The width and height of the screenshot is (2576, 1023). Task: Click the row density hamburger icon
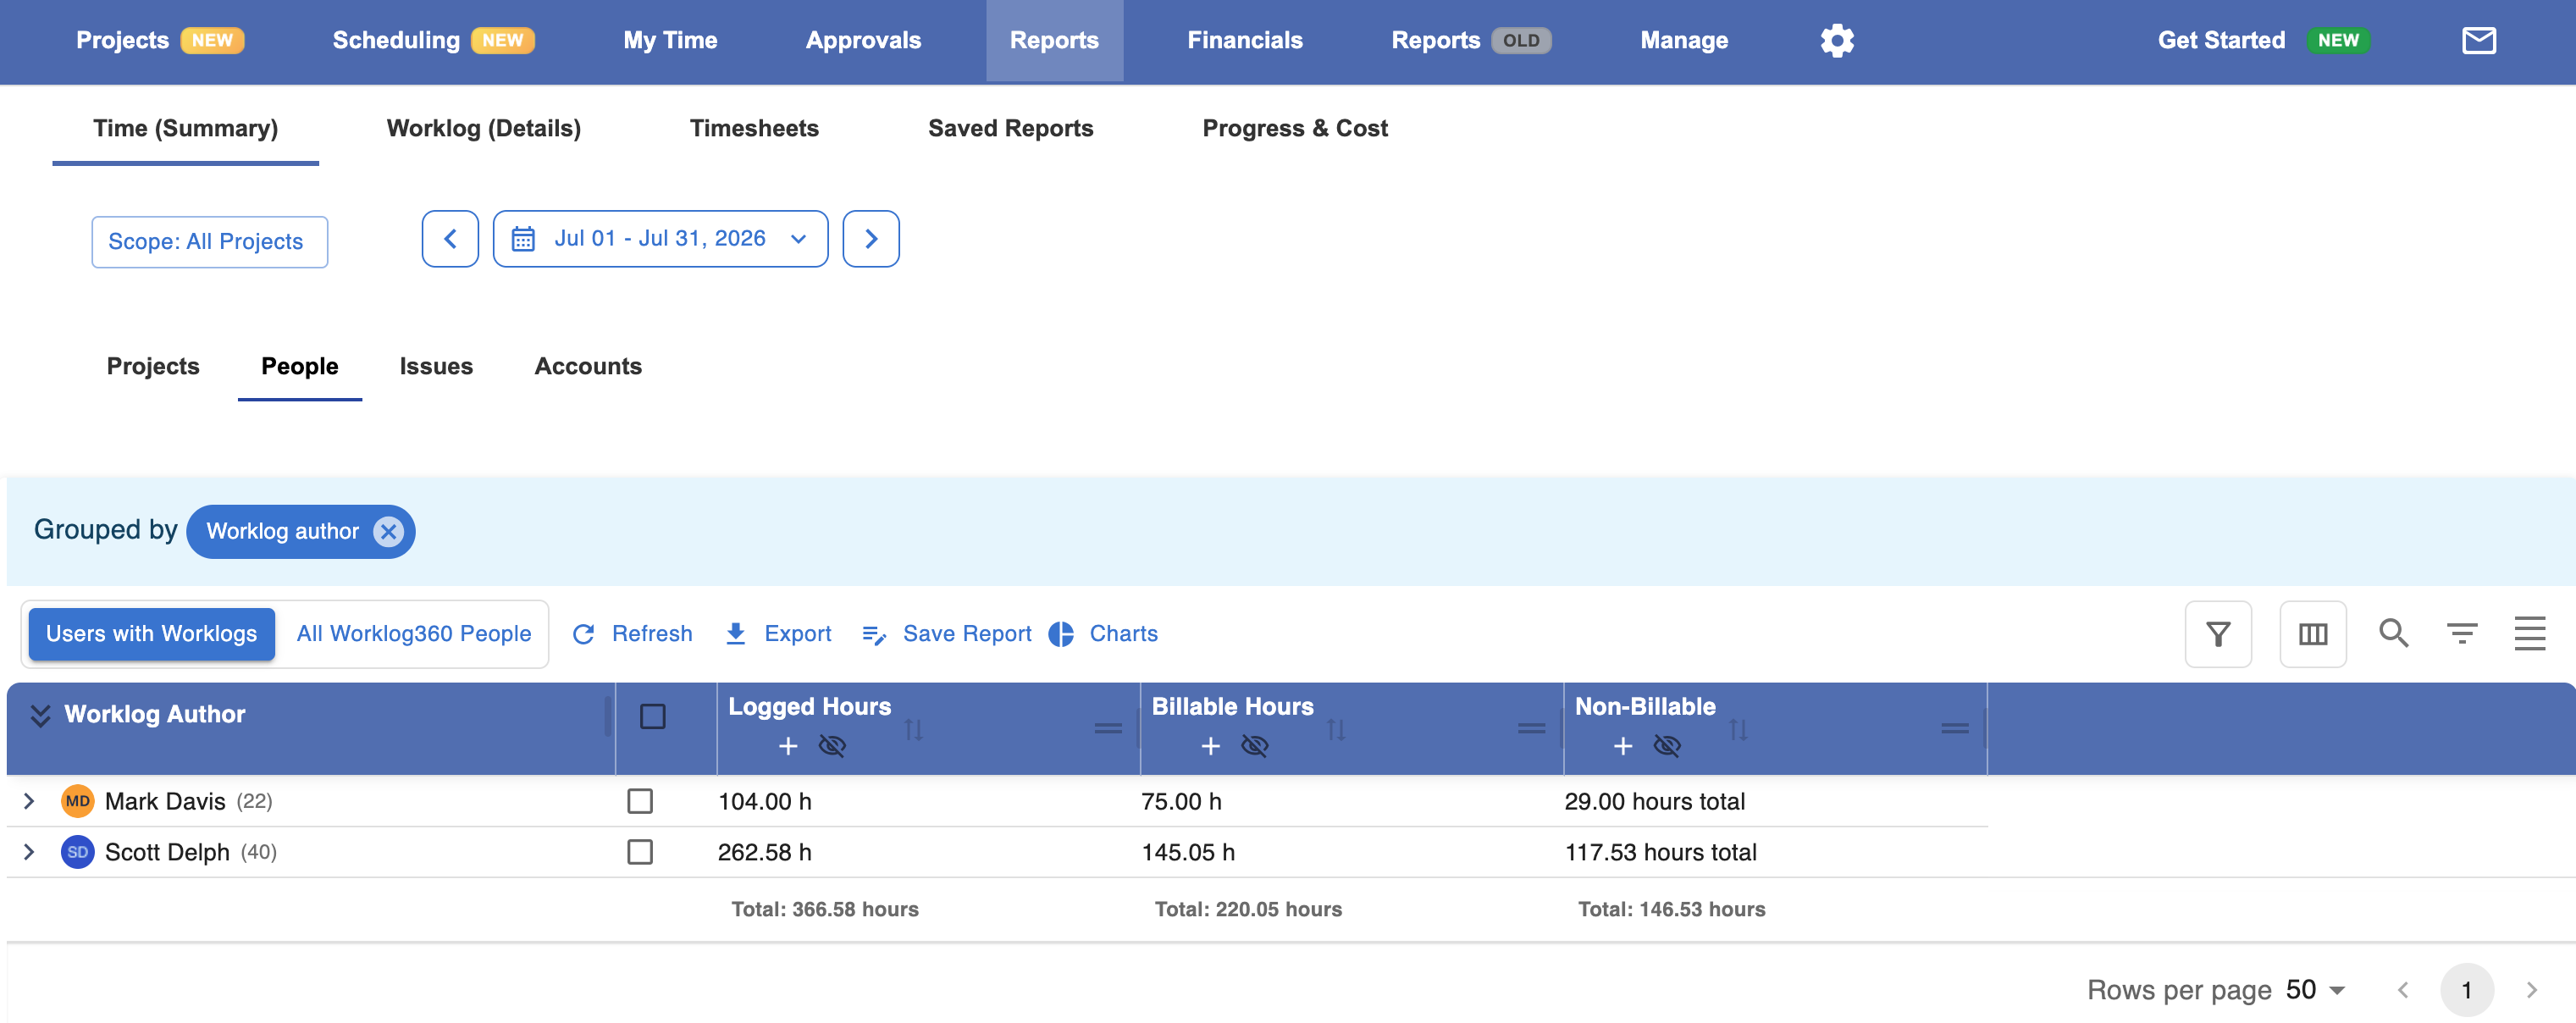2529,633
